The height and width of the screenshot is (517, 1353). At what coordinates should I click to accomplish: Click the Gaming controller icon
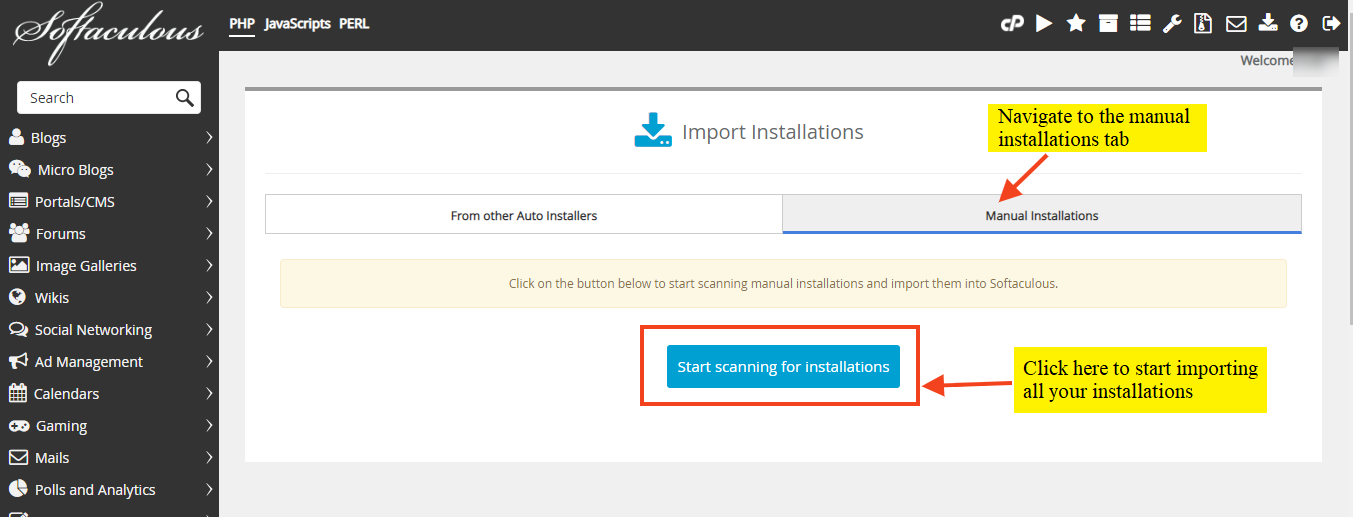pyautogui.click(x=18, y=425)
